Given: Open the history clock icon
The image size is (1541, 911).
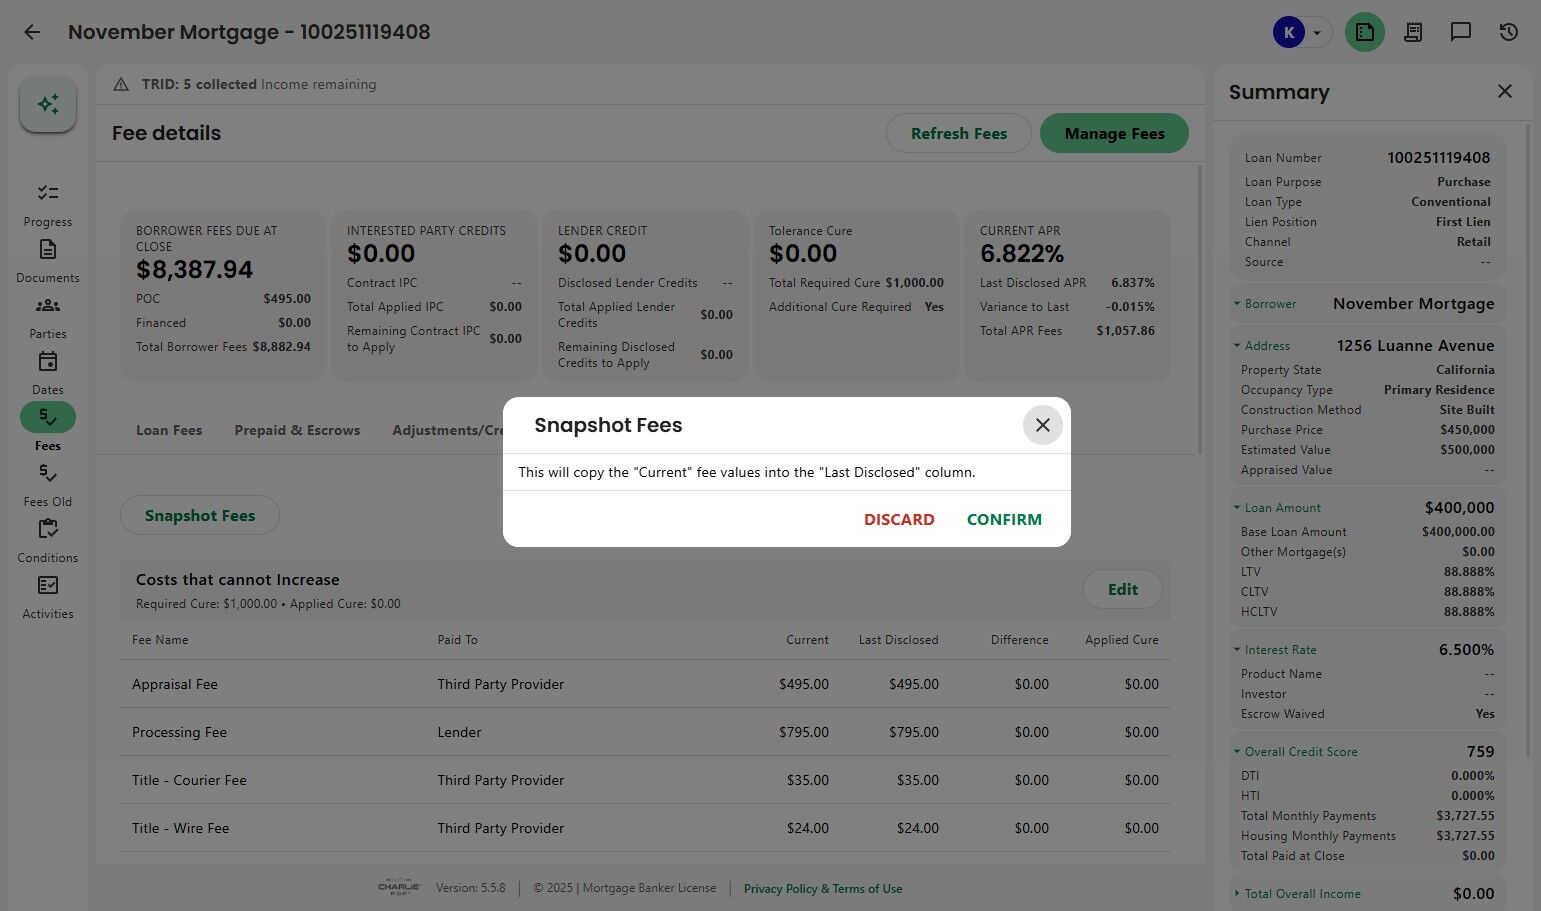Looking at the screenshot, I should pyautogui.click(x=1509, y=32).
